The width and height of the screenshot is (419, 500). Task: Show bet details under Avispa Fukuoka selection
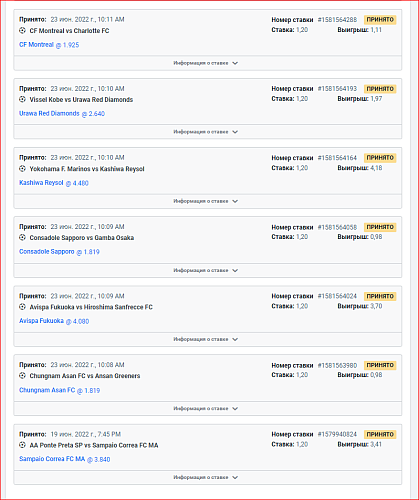pyautogui.click(x=207, y=339)
